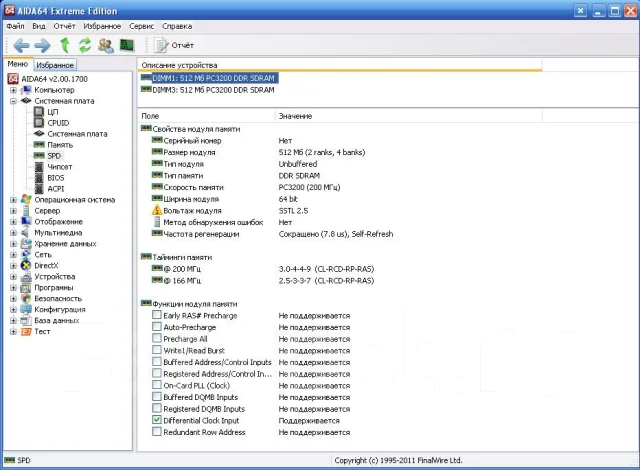Click the База данных icon
The image size is (640, 470).
[x=26, y=321]
